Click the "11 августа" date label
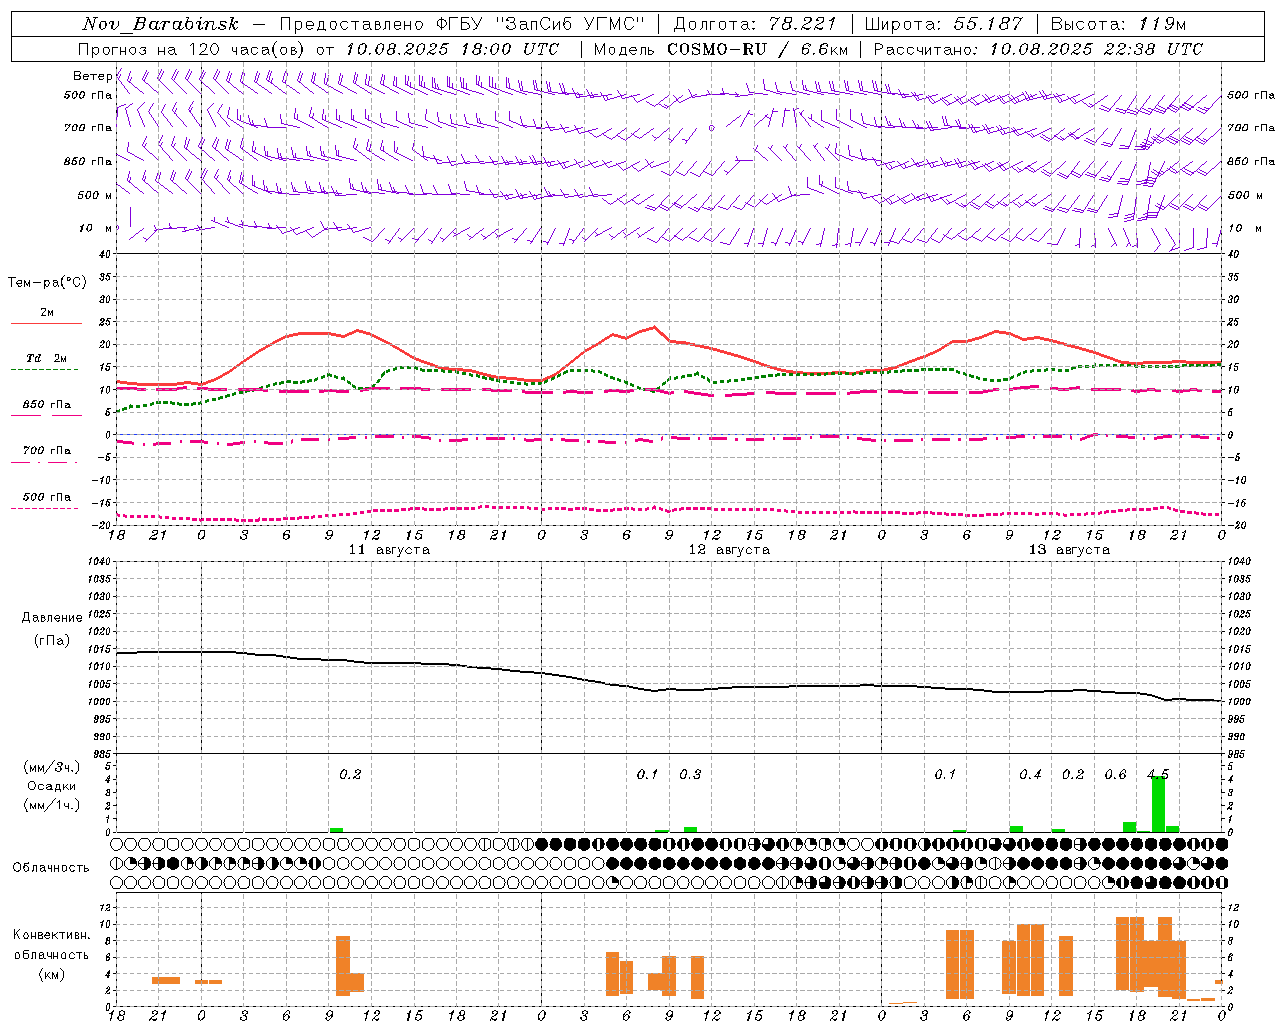Image resolution: width=1280 pixels, height=1024 pixels. pos(389,550)
